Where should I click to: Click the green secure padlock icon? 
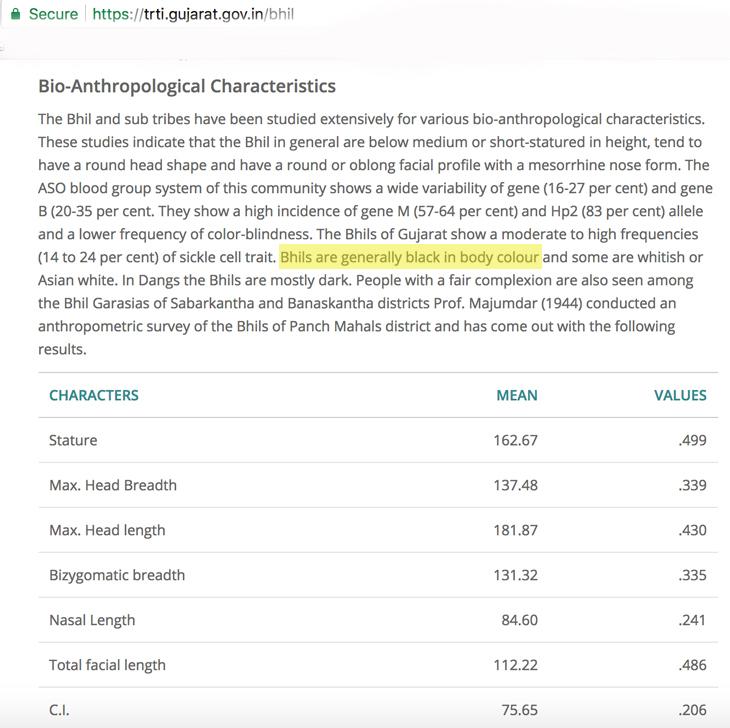point(15,14)
